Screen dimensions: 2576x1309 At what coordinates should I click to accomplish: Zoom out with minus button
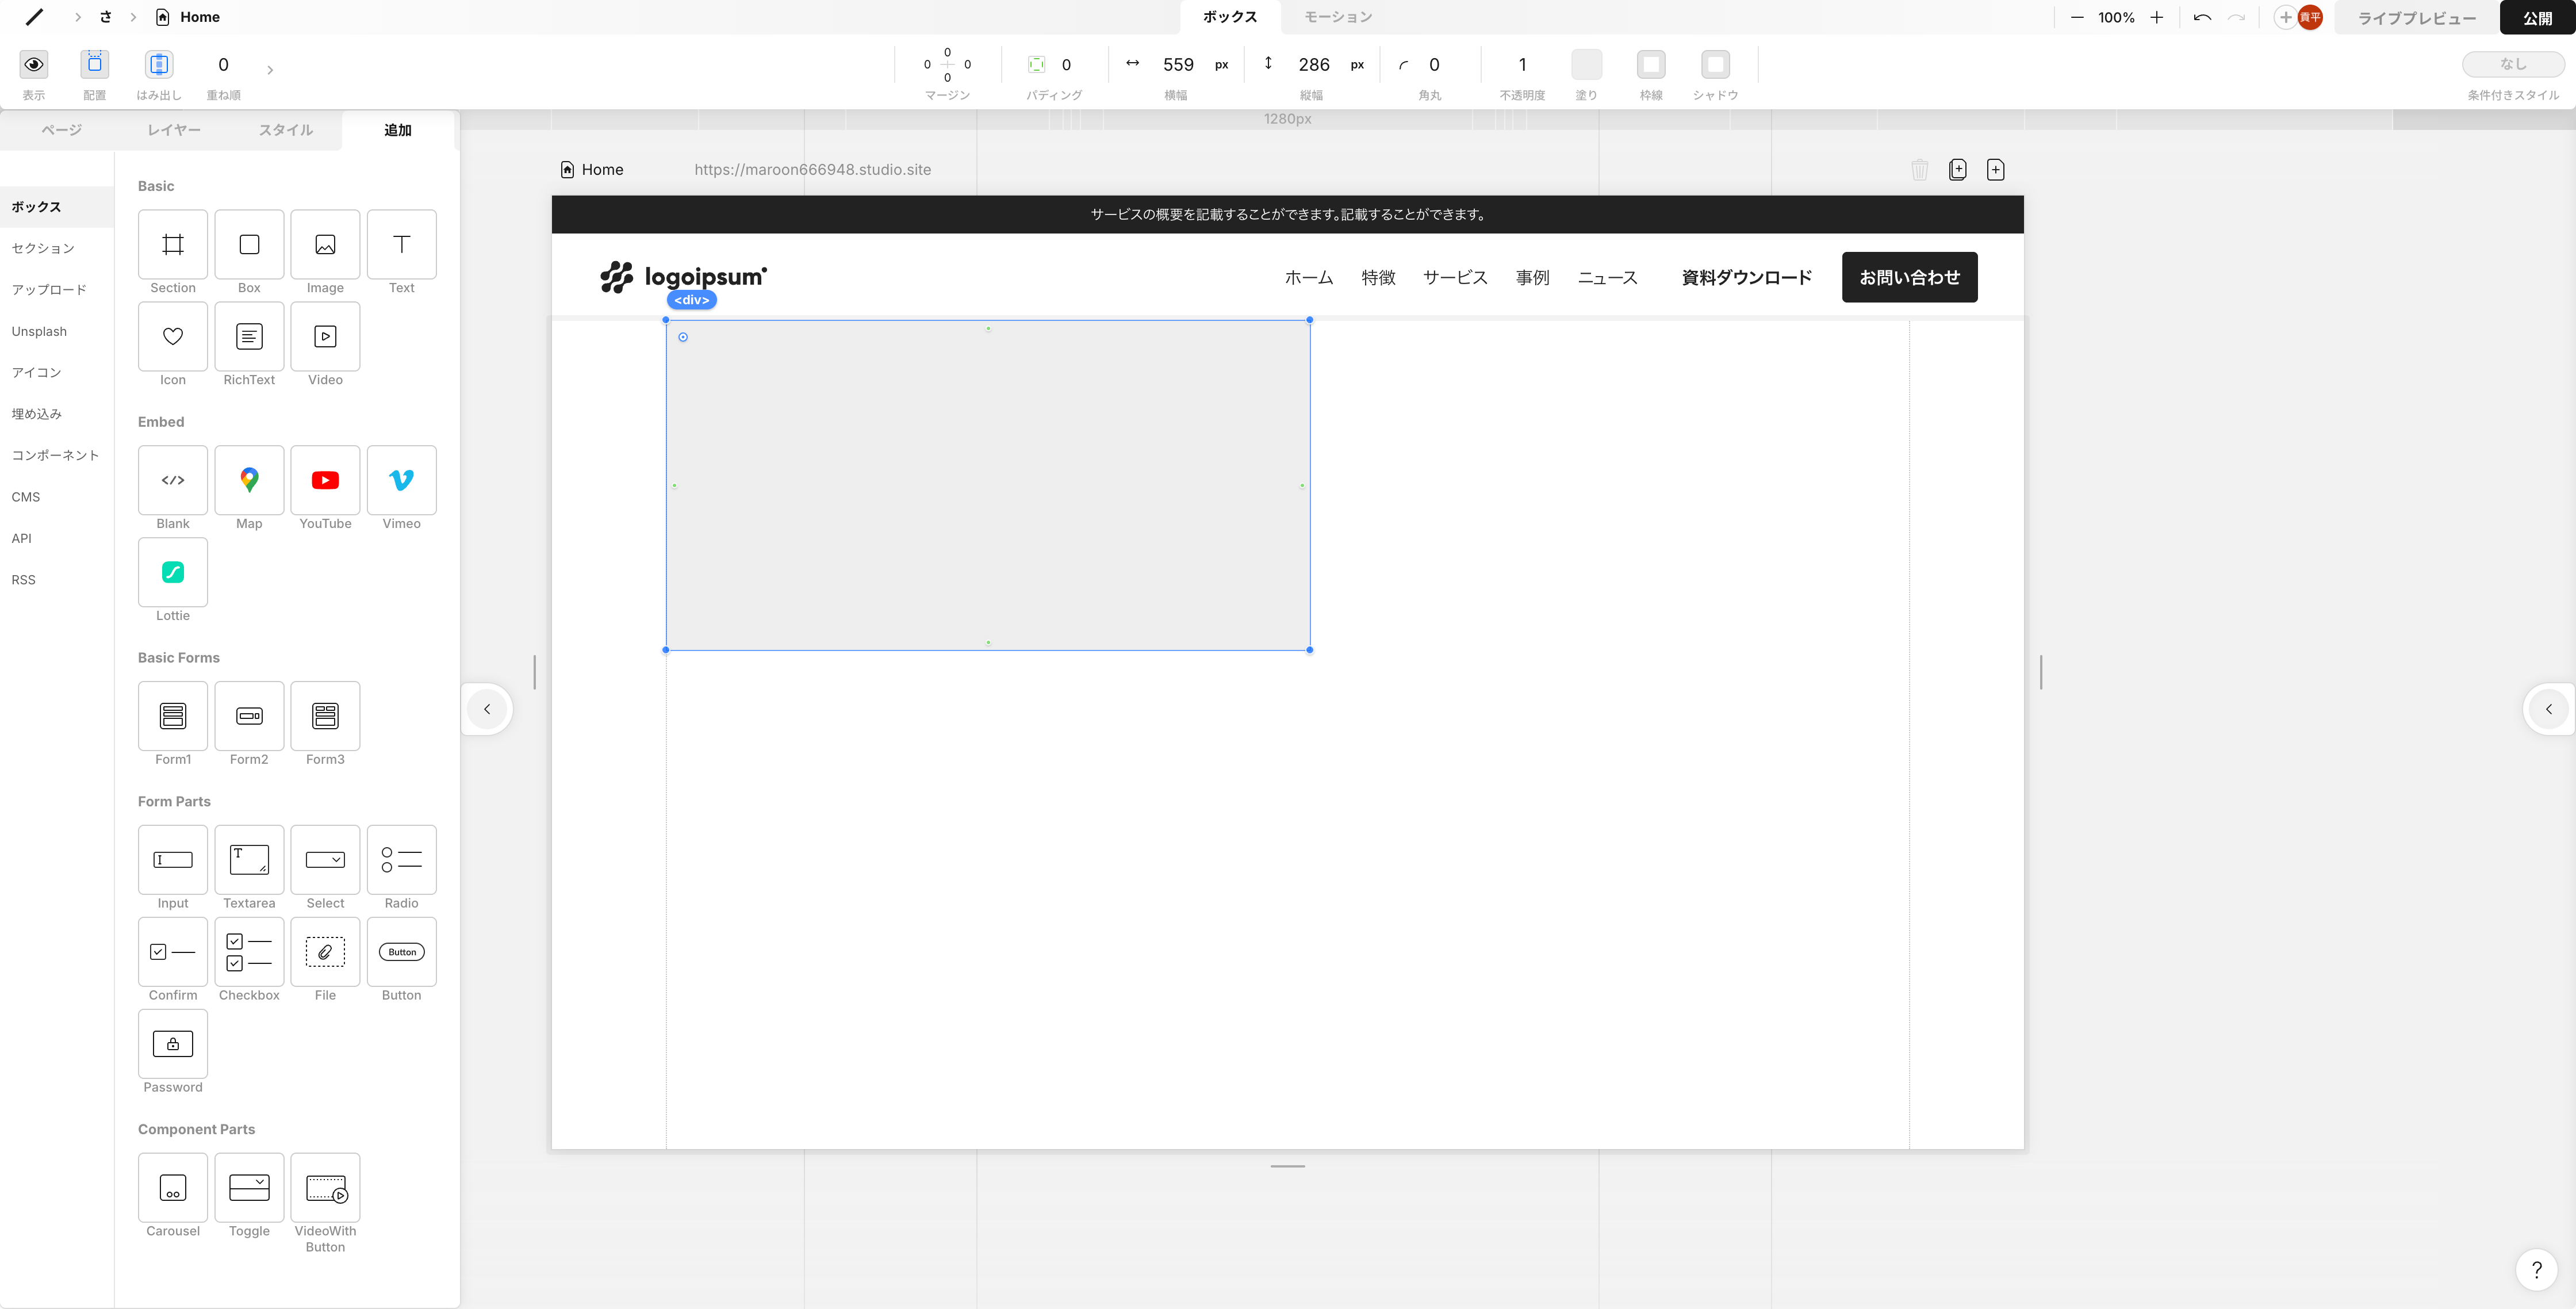coord(2077,18)
